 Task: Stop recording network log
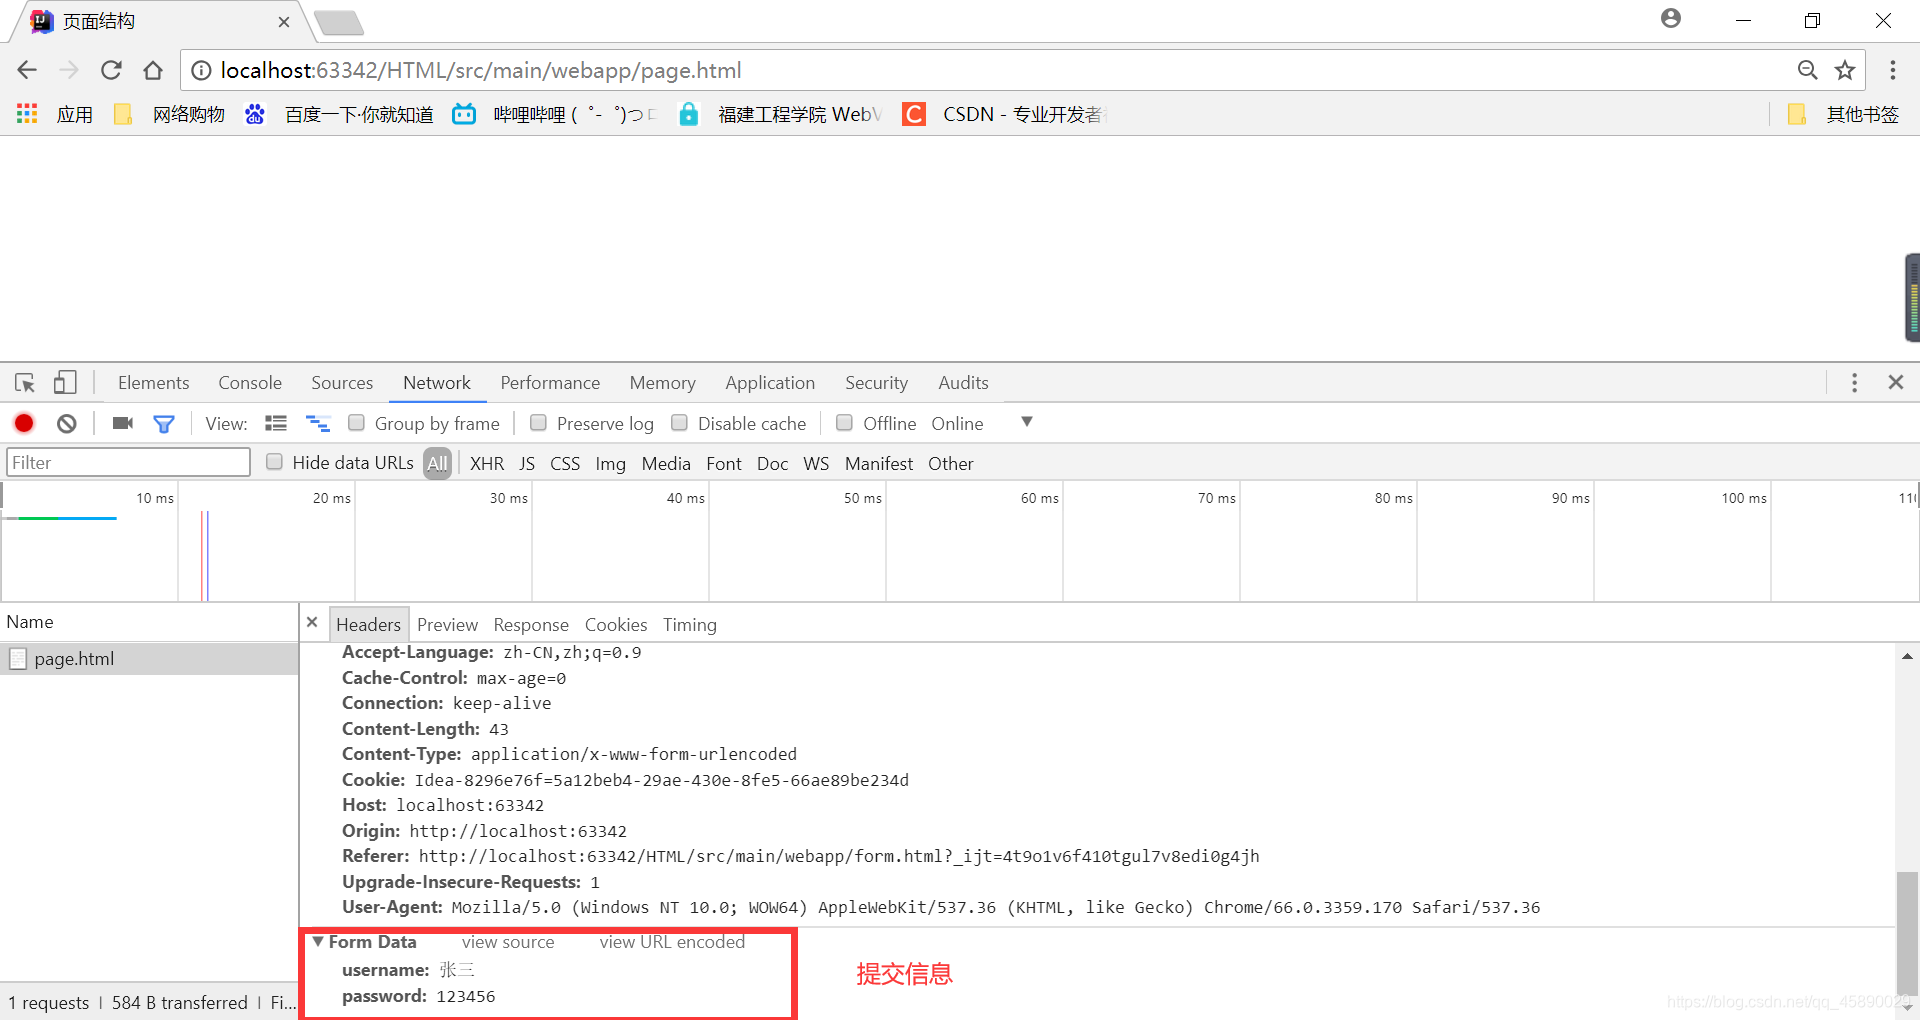coord(24,423)
